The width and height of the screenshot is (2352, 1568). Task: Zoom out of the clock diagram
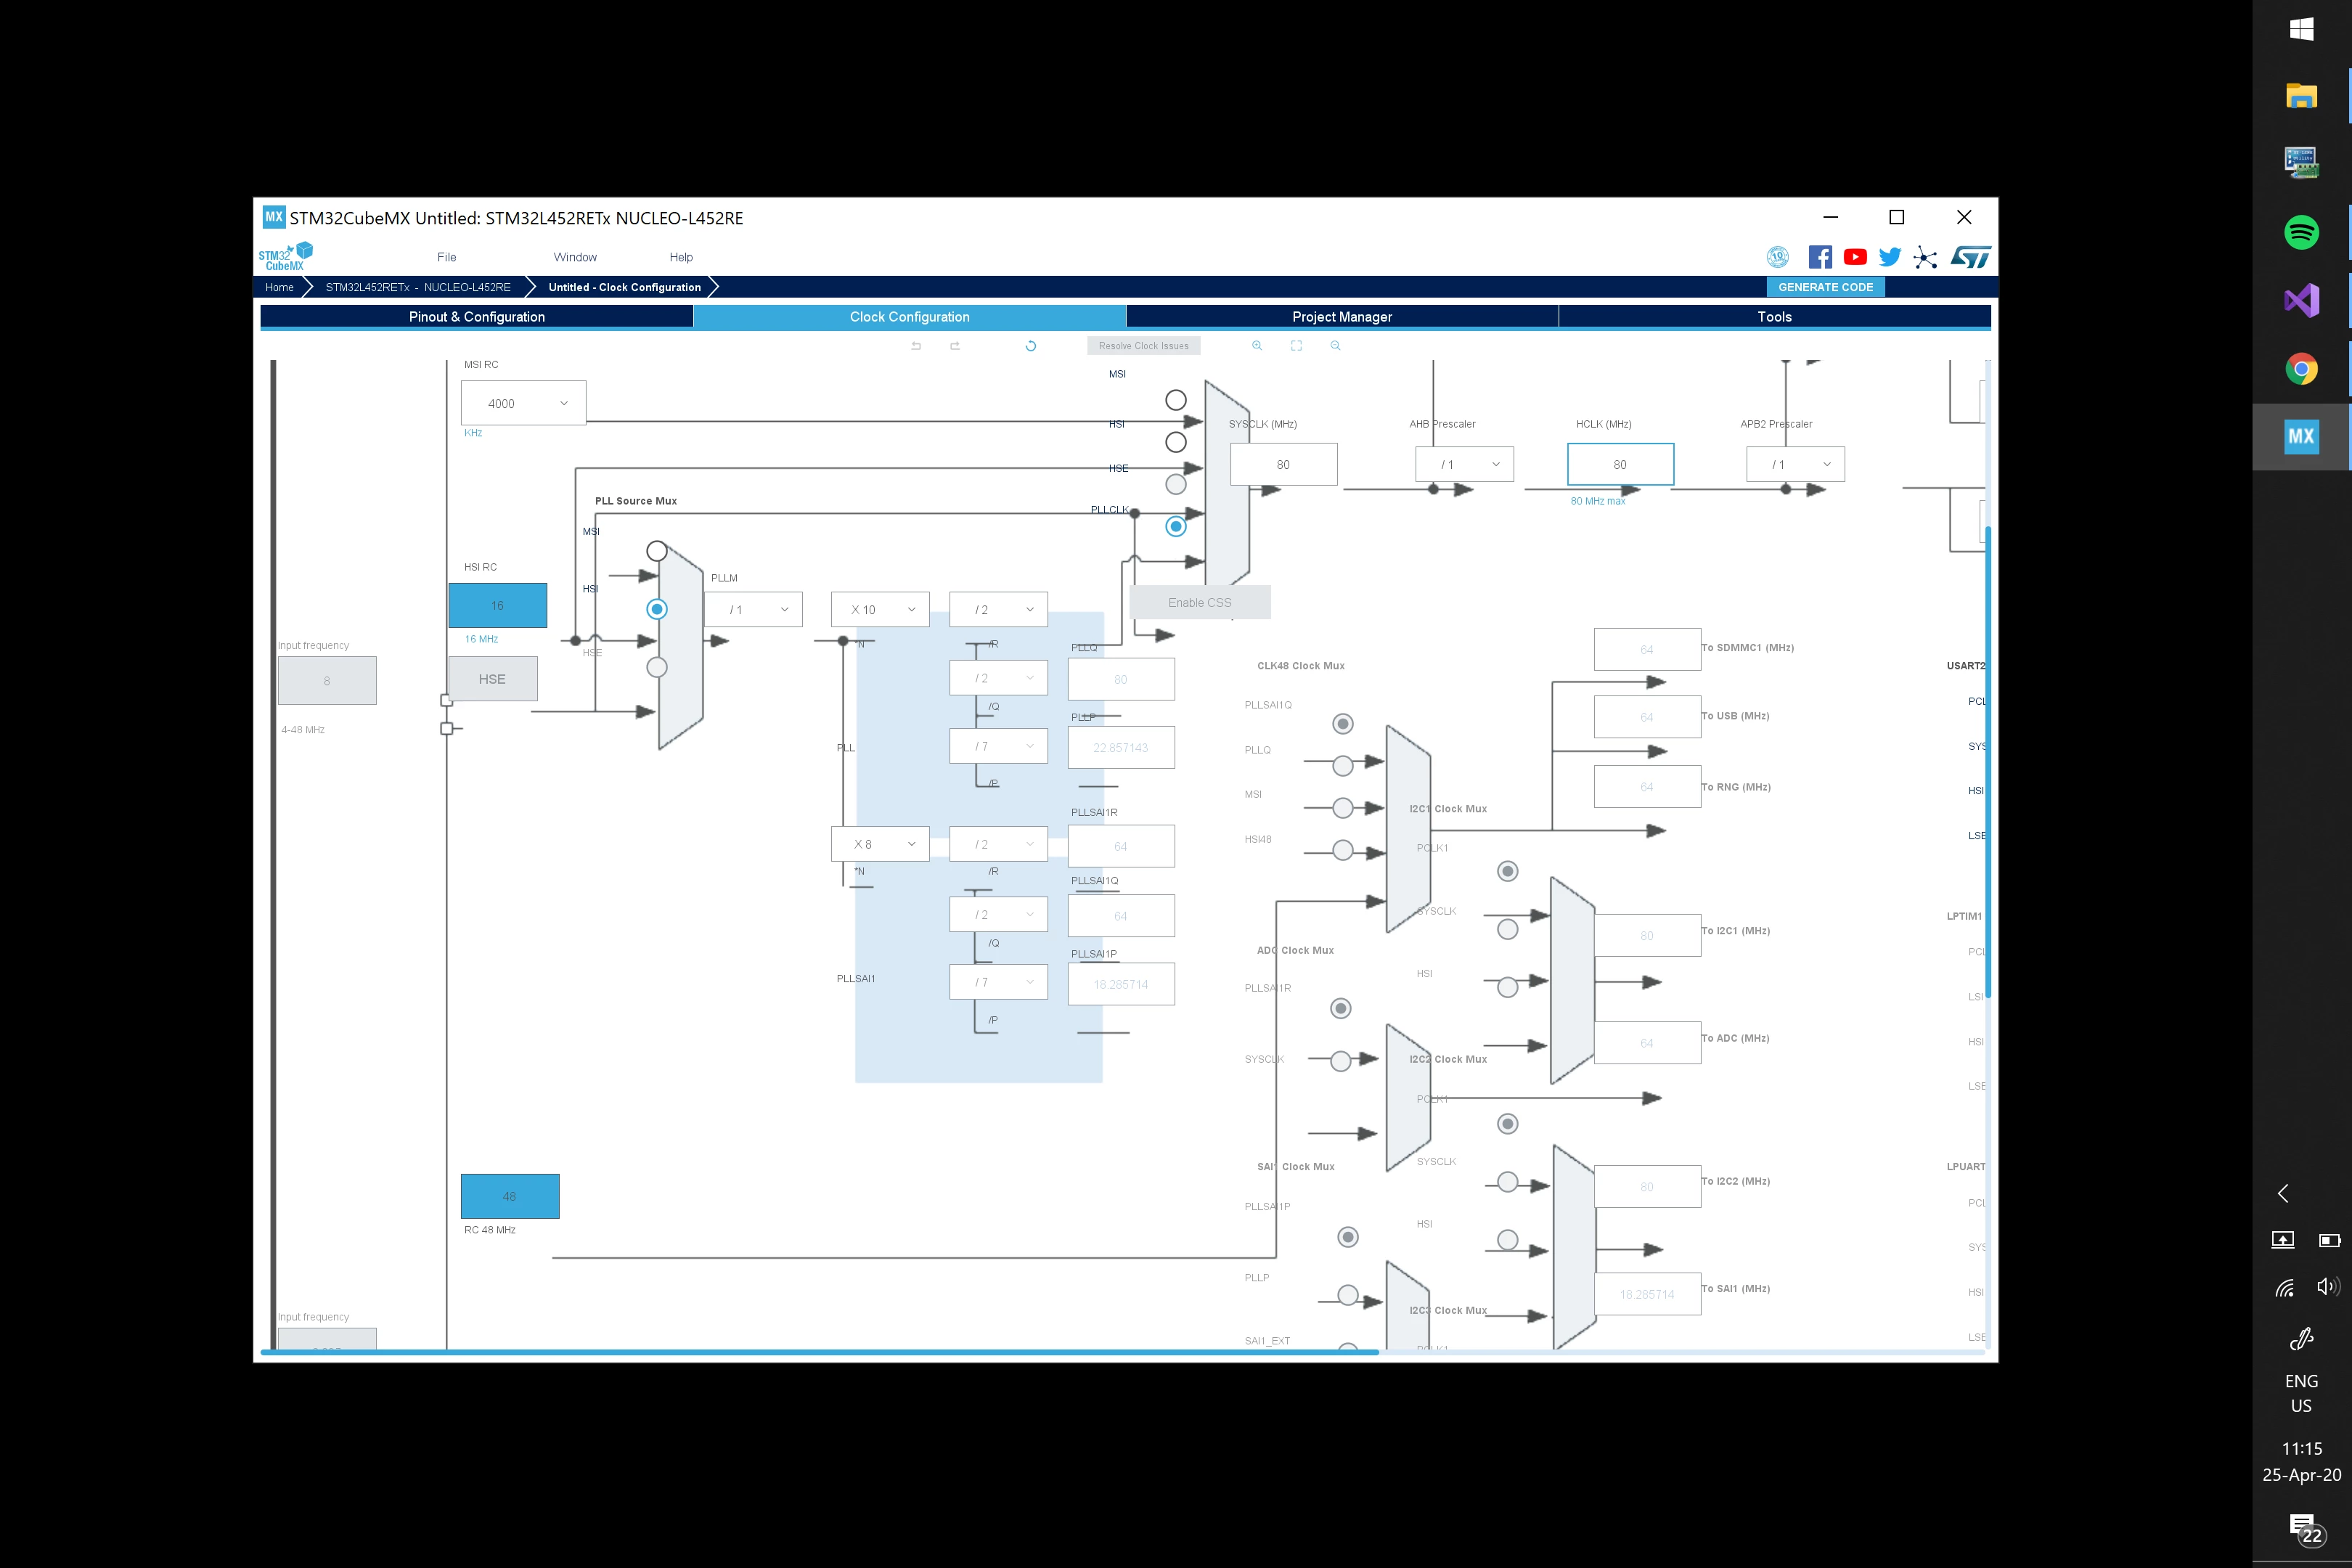coord(1335,346)
